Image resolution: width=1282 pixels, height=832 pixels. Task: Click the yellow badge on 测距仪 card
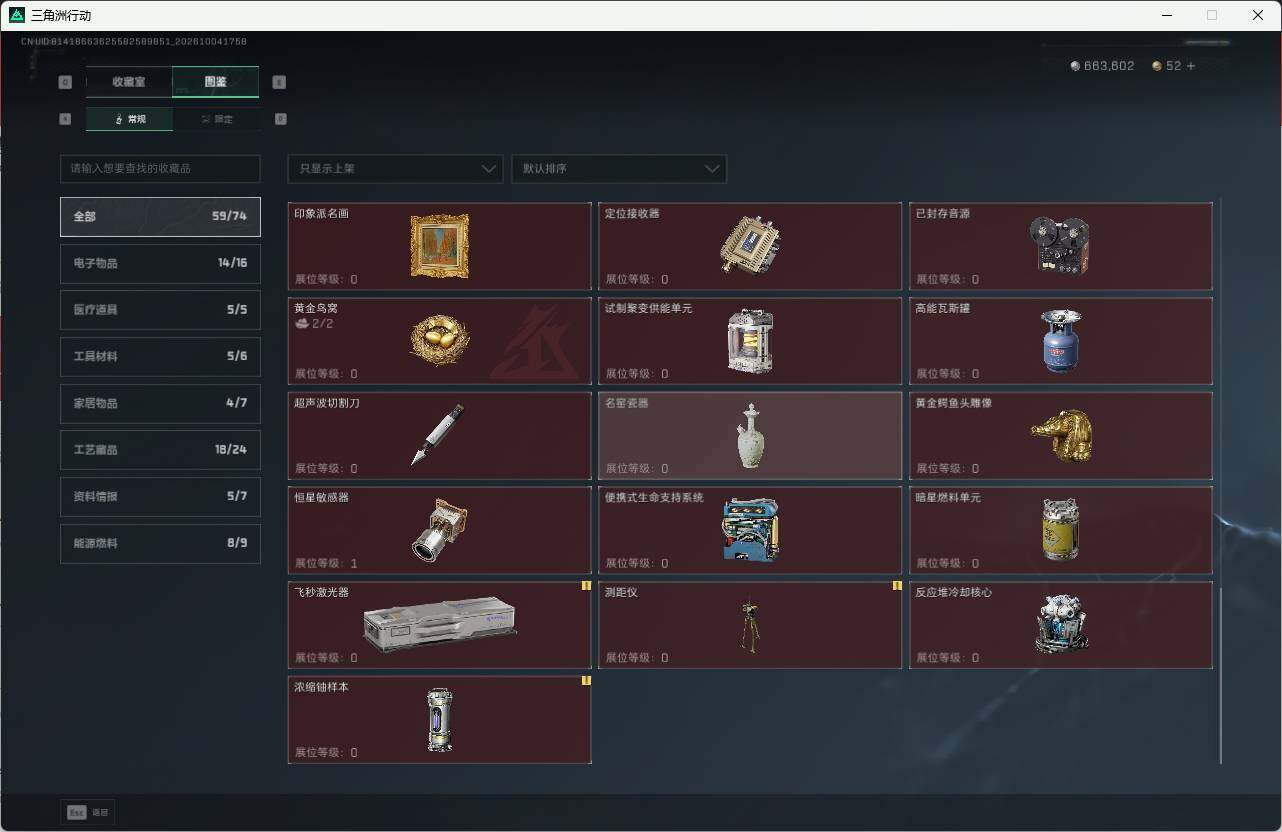coord(897,586)
